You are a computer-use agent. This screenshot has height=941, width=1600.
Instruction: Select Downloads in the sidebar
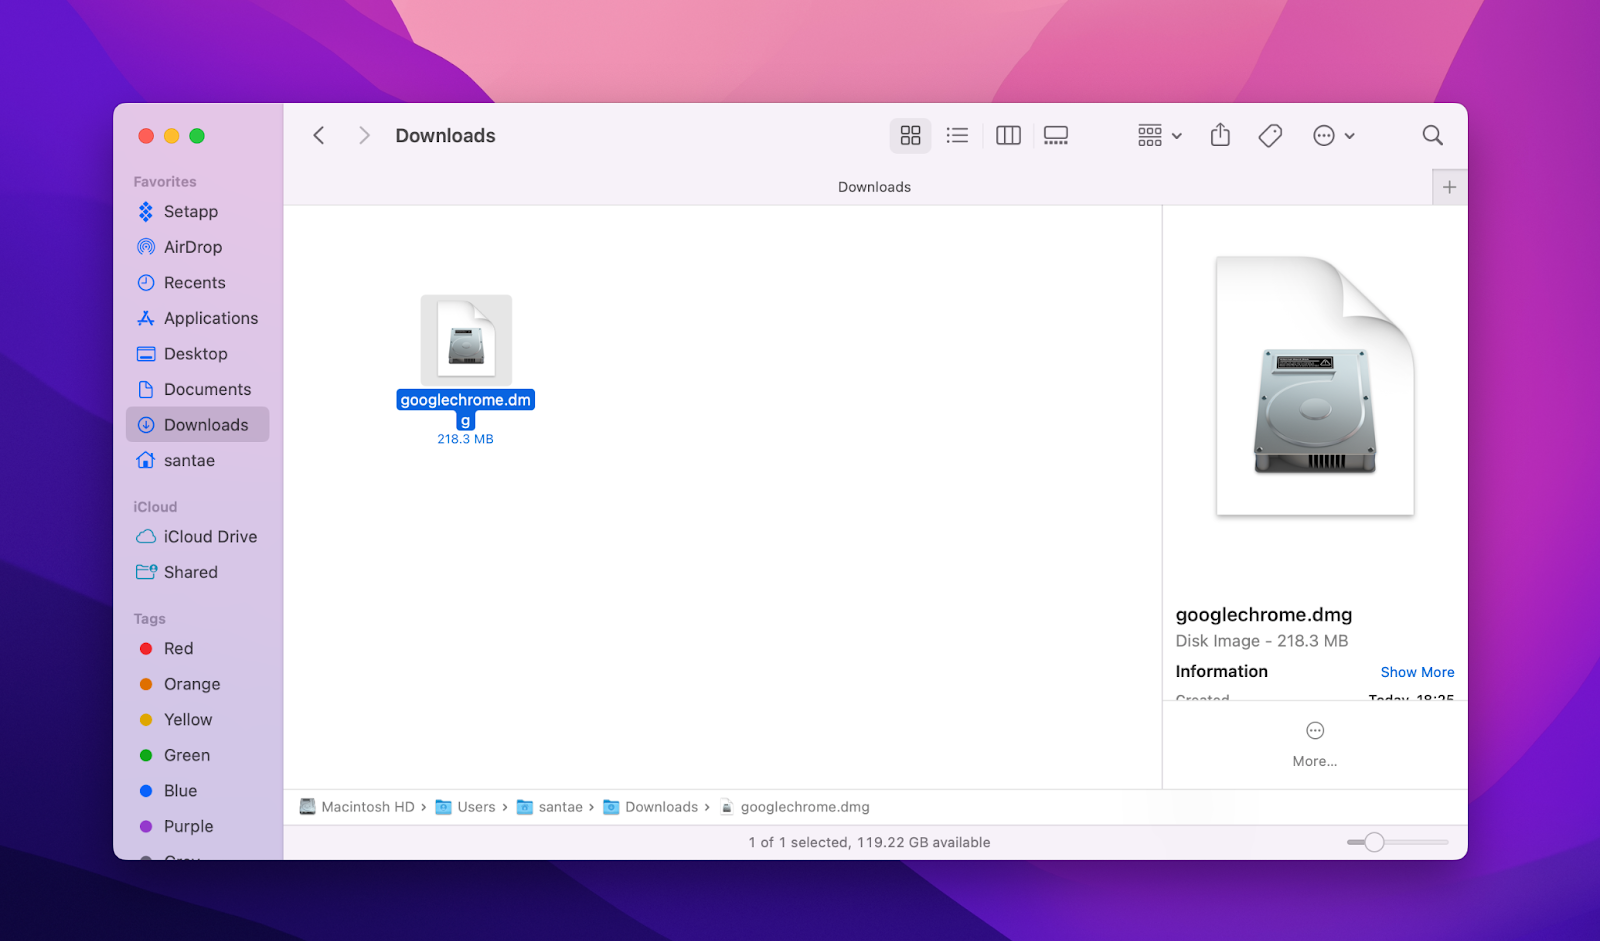pyautogui.click(x=198, y=425)
